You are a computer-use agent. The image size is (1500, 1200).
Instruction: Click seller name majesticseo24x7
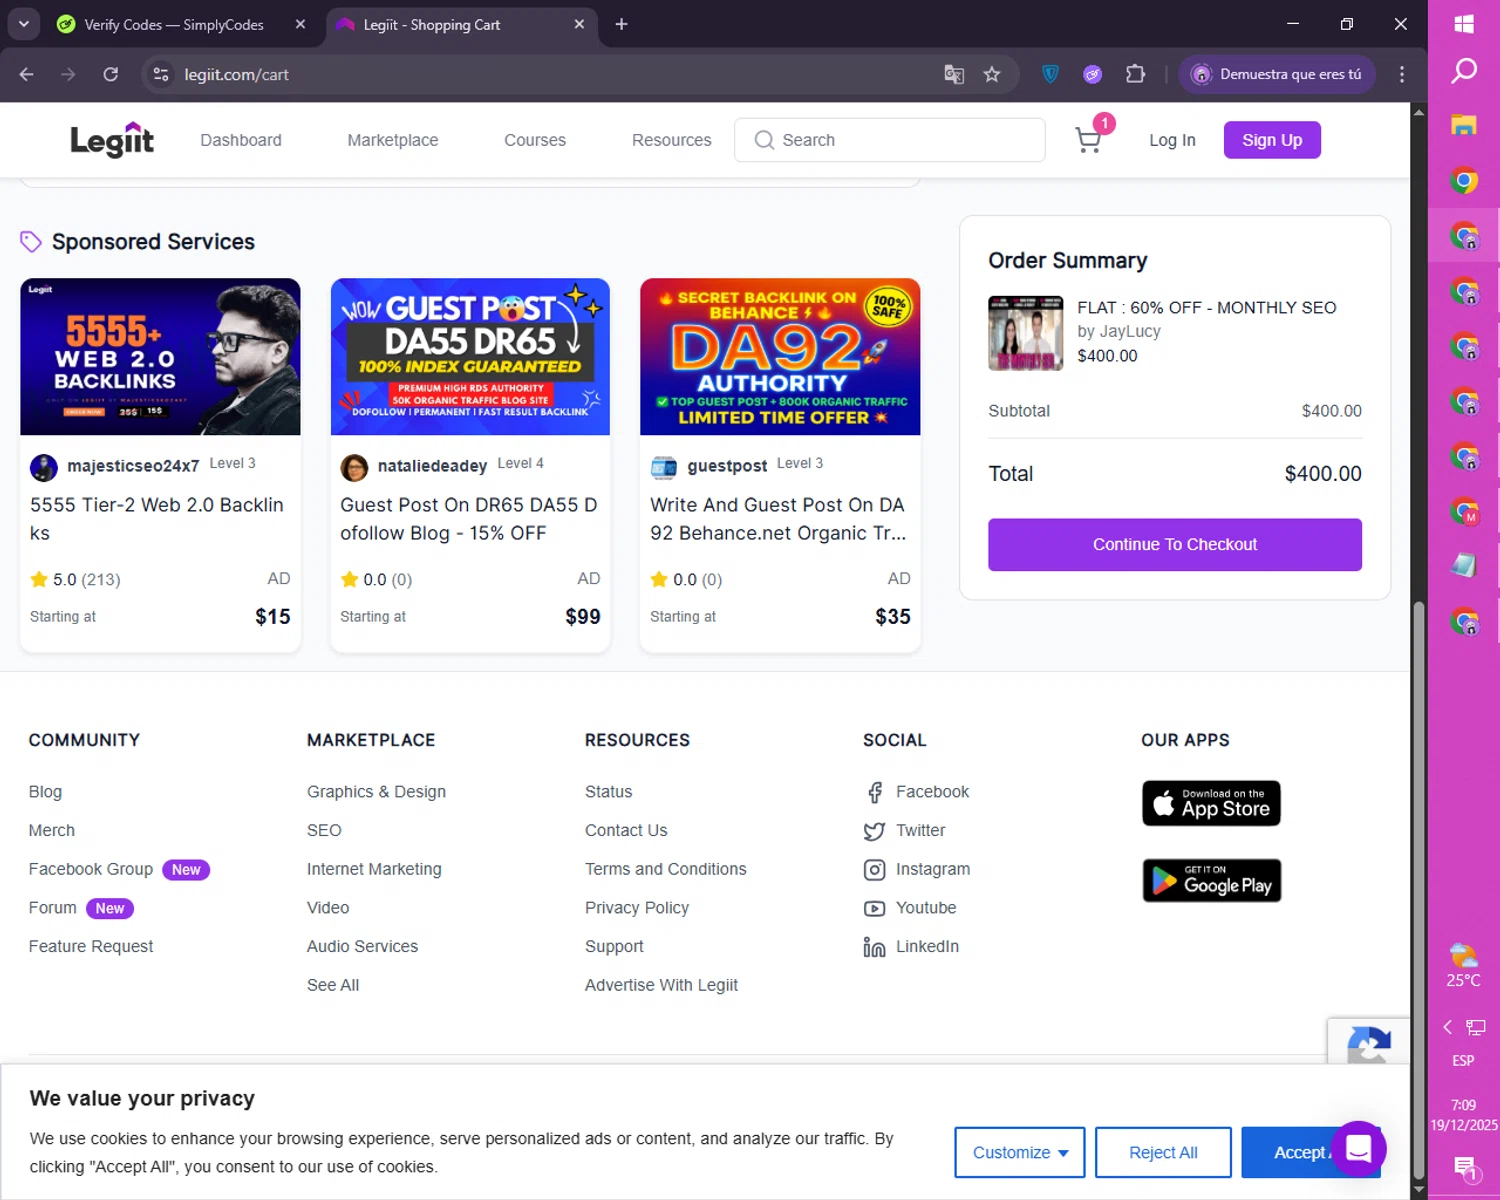[133, 466]
